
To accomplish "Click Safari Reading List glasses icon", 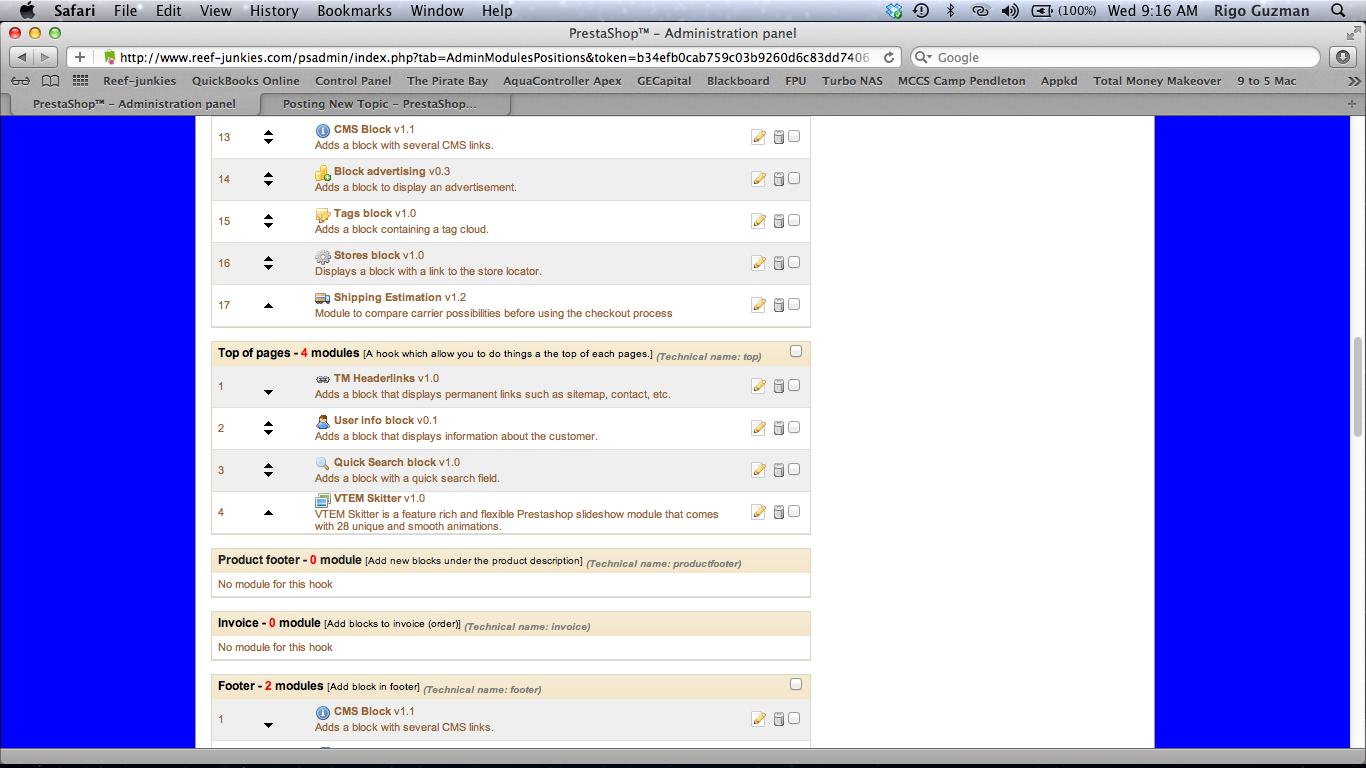I will pos(21,81).
